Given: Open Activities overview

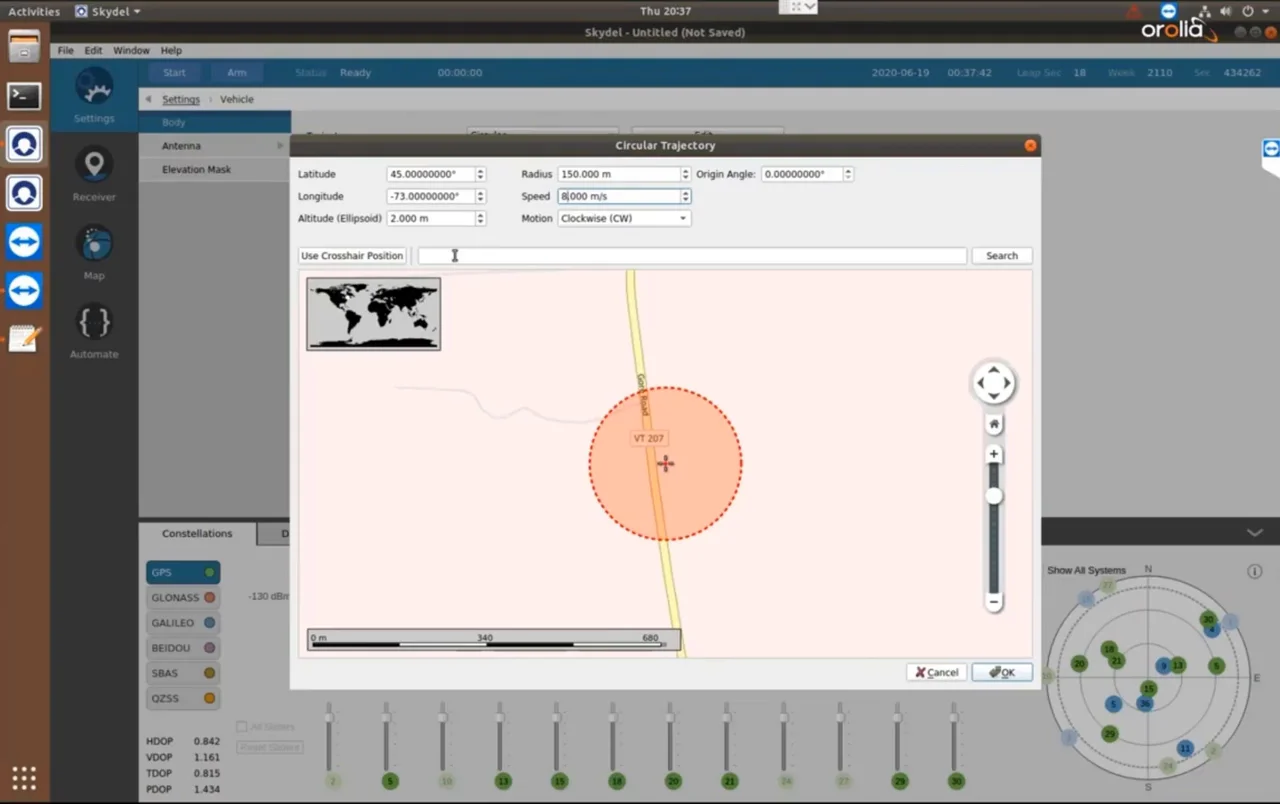Looking at the screenshot, I should pos(34,11).
